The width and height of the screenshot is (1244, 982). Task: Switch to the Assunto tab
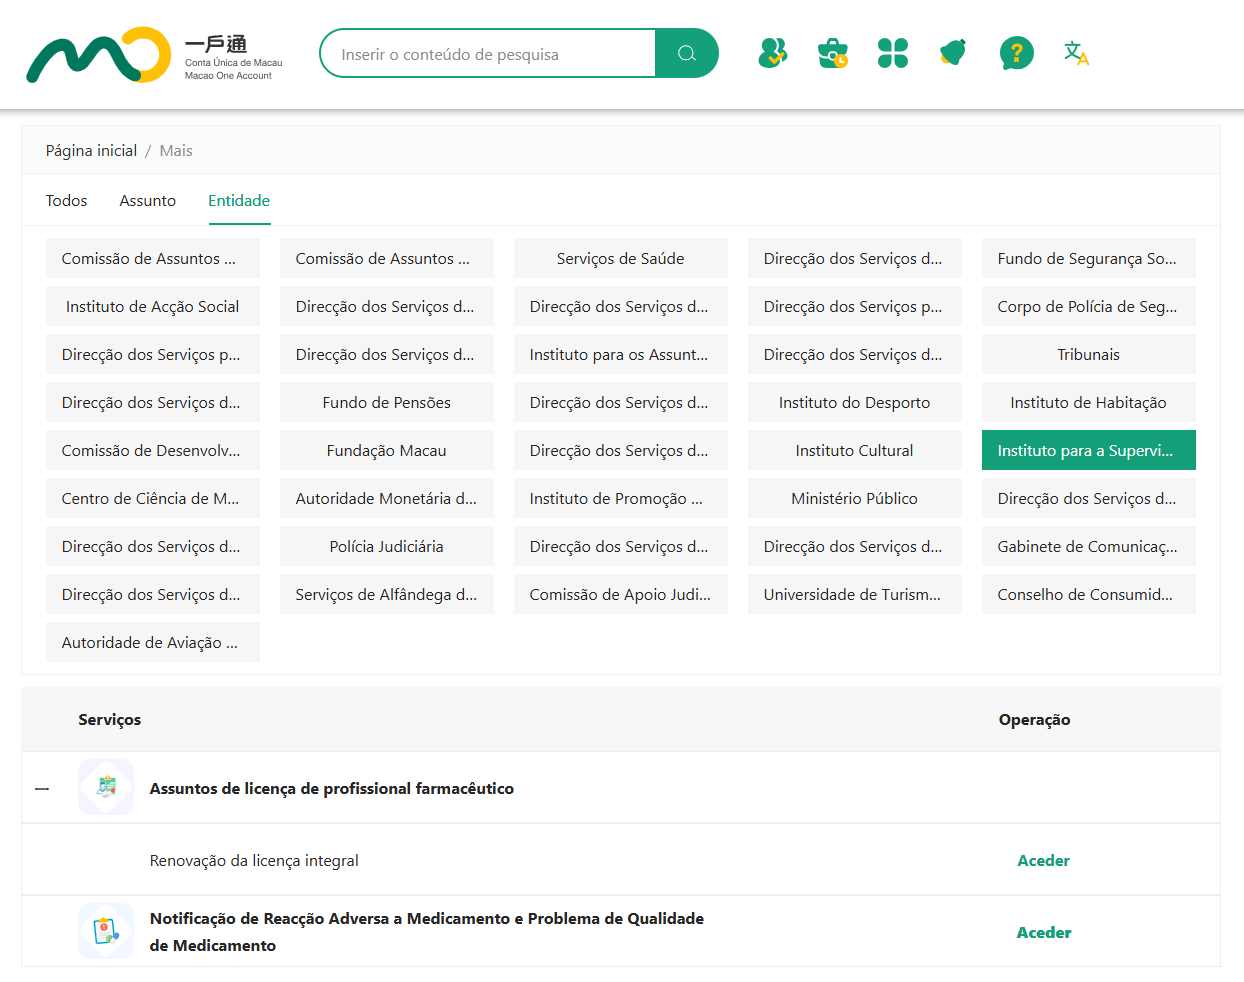point(147,201)
